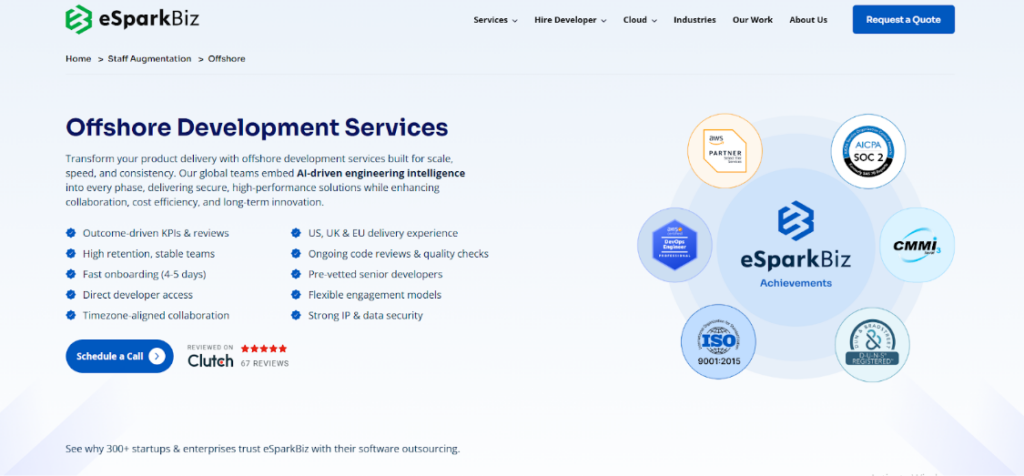1024x476 pixels.
Task: Click the ISO 9001:2015 badge
Action: 719,342
